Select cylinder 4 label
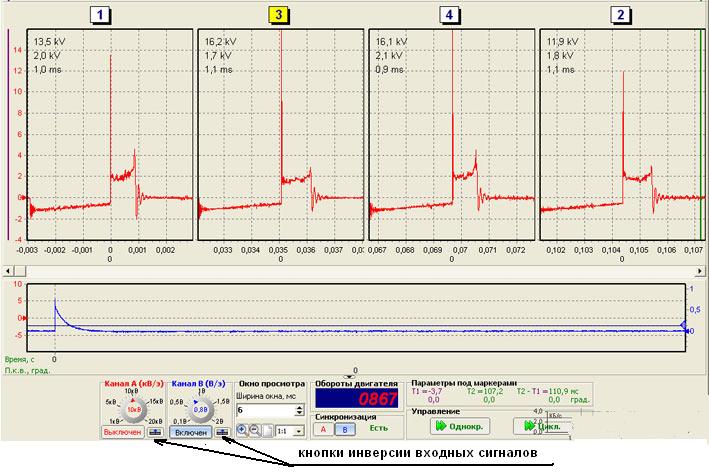The image size is (709, 473). (449, 15)
